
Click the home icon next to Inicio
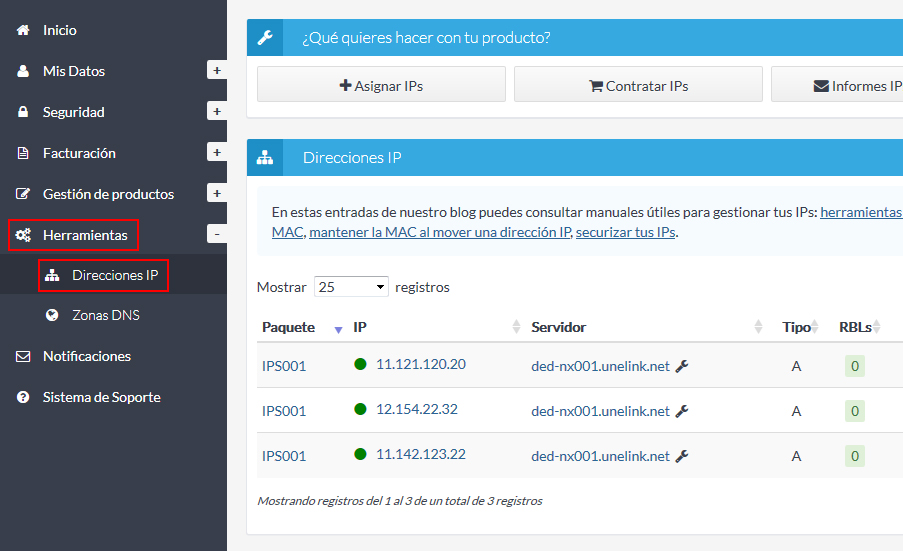[x=23, y=31]
